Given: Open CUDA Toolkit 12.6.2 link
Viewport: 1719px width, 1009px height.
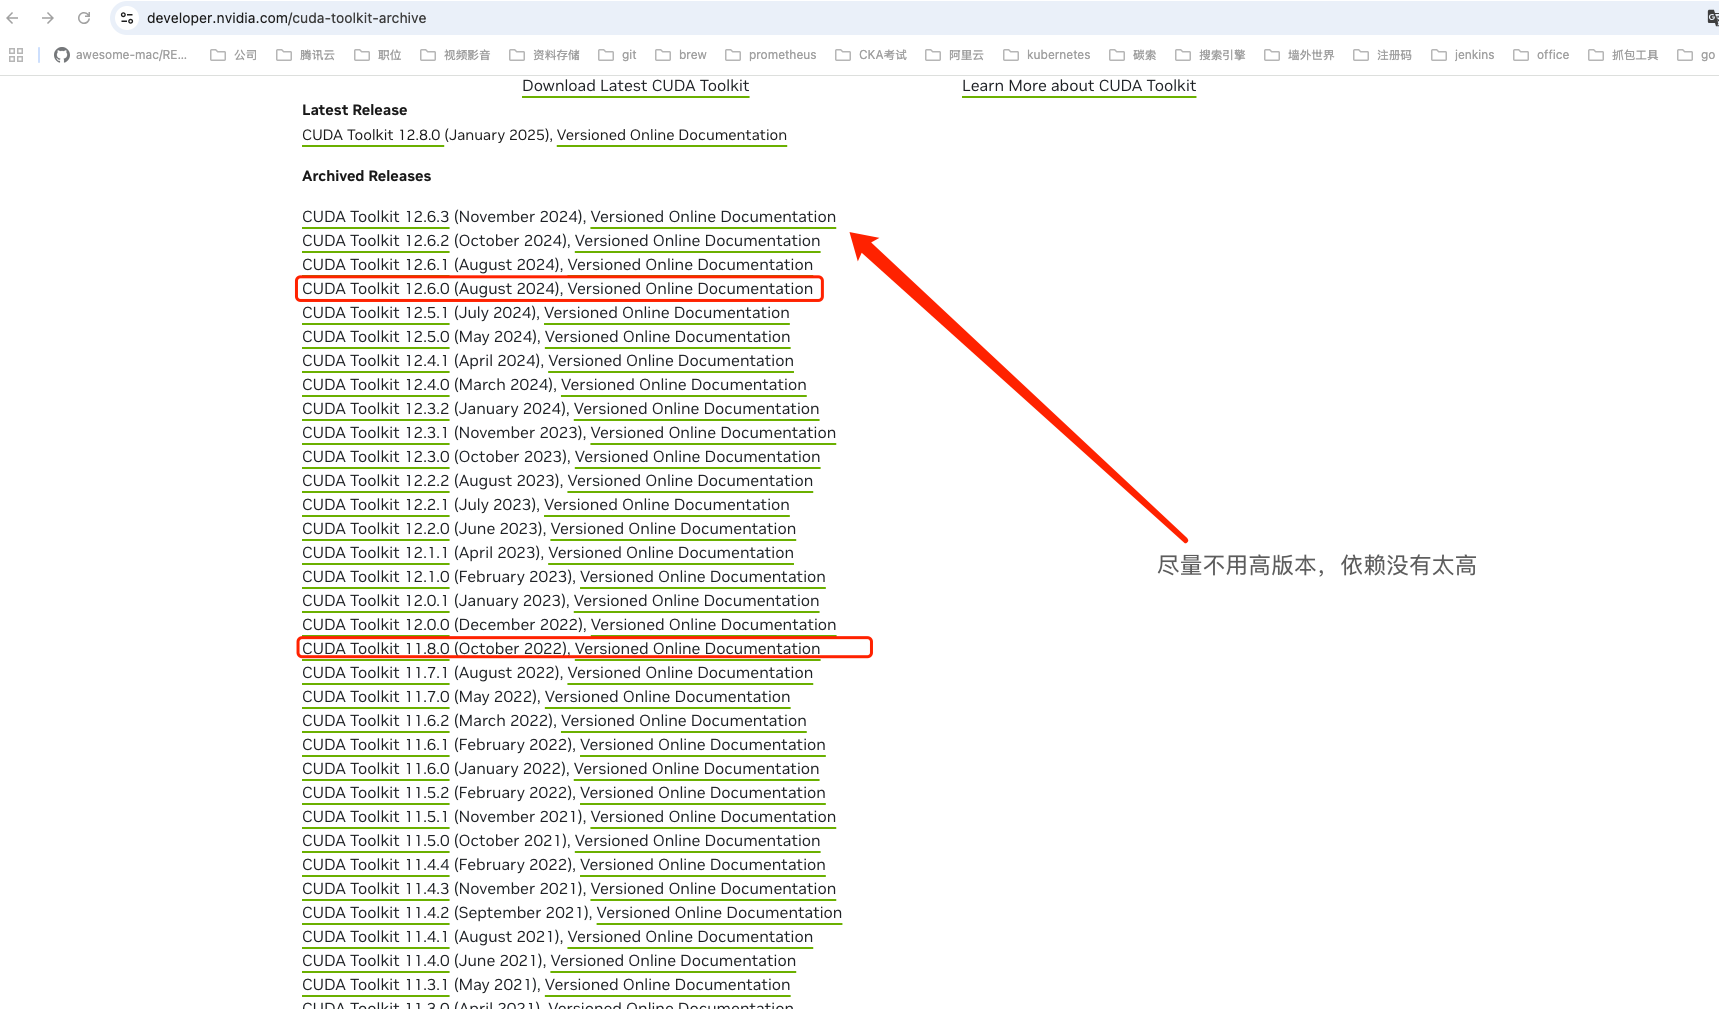Looking at the screenshot, I should point(376,241).
